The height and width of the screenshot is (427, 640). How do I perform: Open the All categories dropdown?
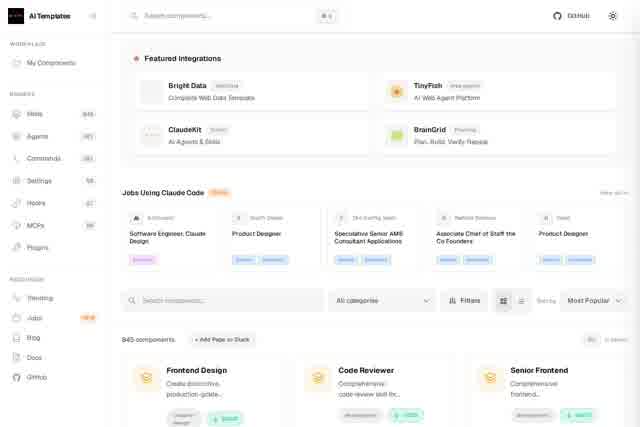382,300
